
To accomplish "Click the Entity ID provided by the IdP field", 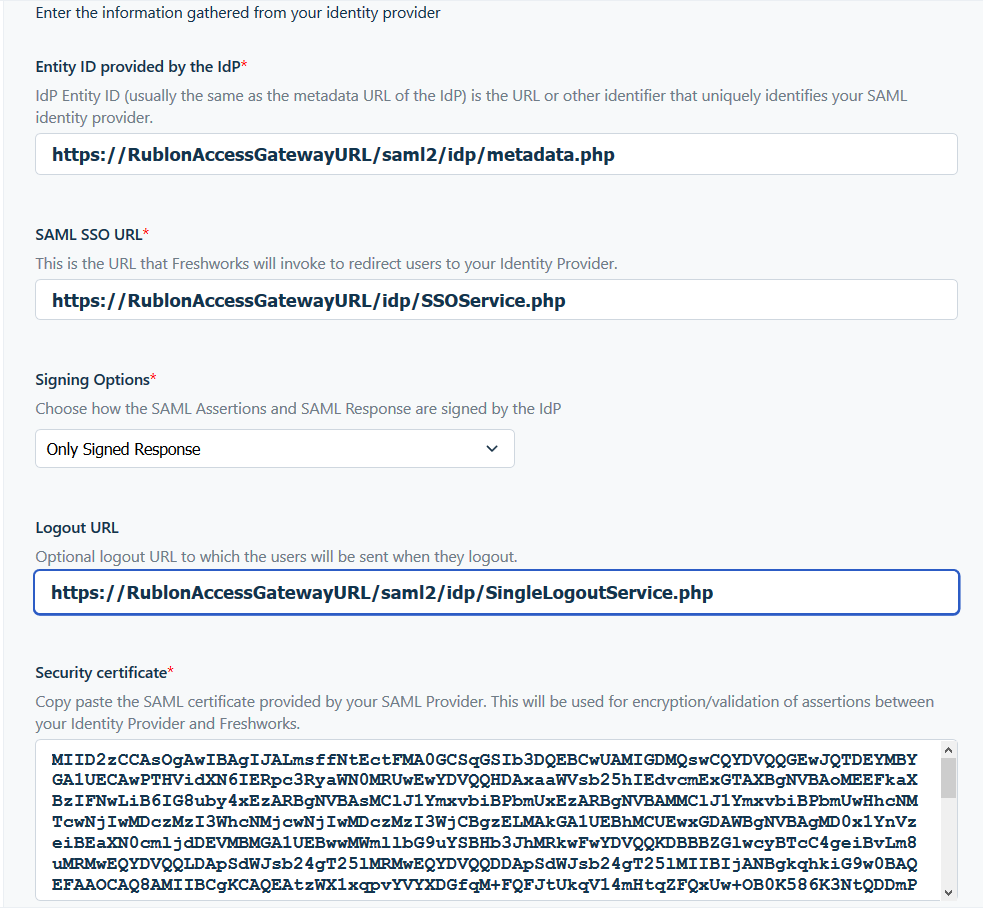I will [495, 155].
